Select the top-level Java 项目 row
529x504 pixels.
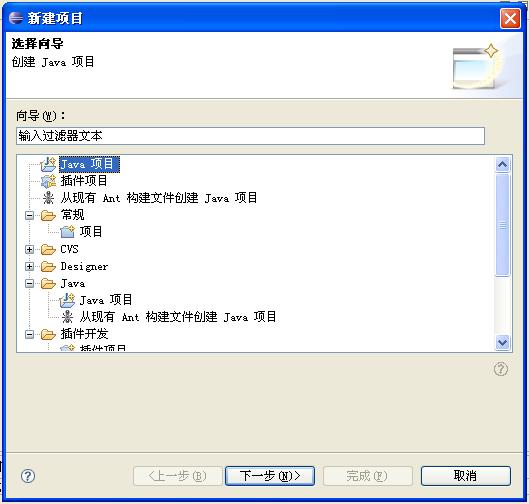point(89,164)
